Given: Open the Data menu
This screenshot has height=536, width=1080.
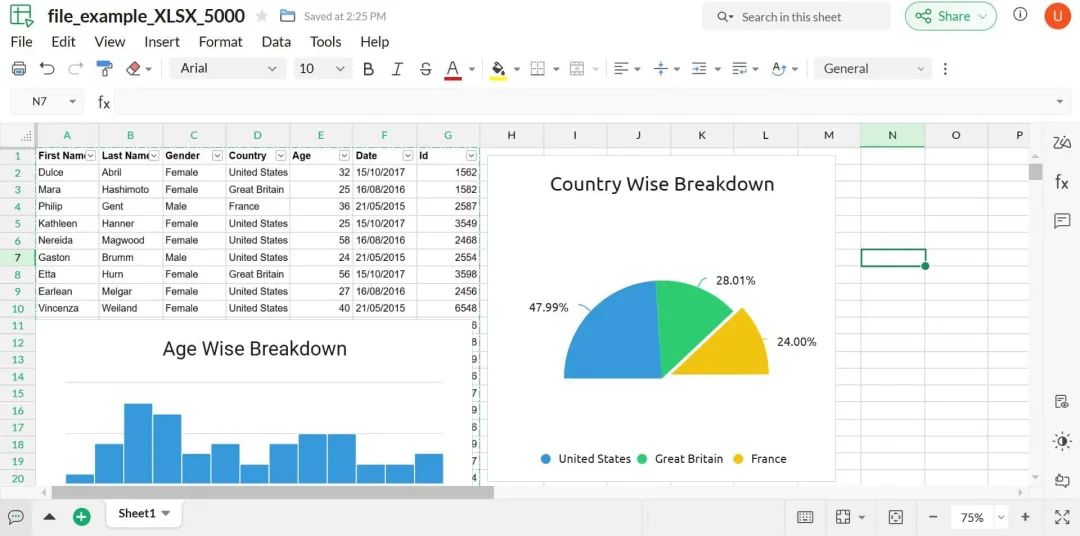Looking at the screenshot, I should point(276,42).
